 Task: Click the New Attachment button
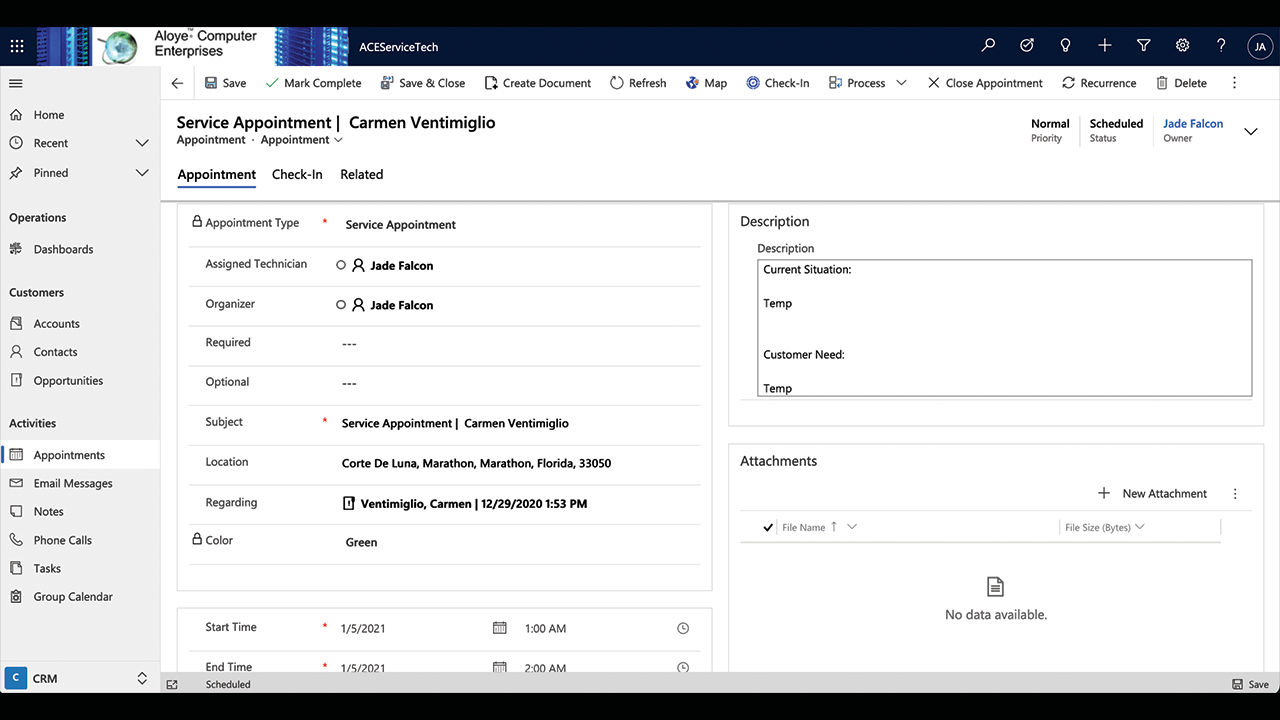click(1152, 493)
